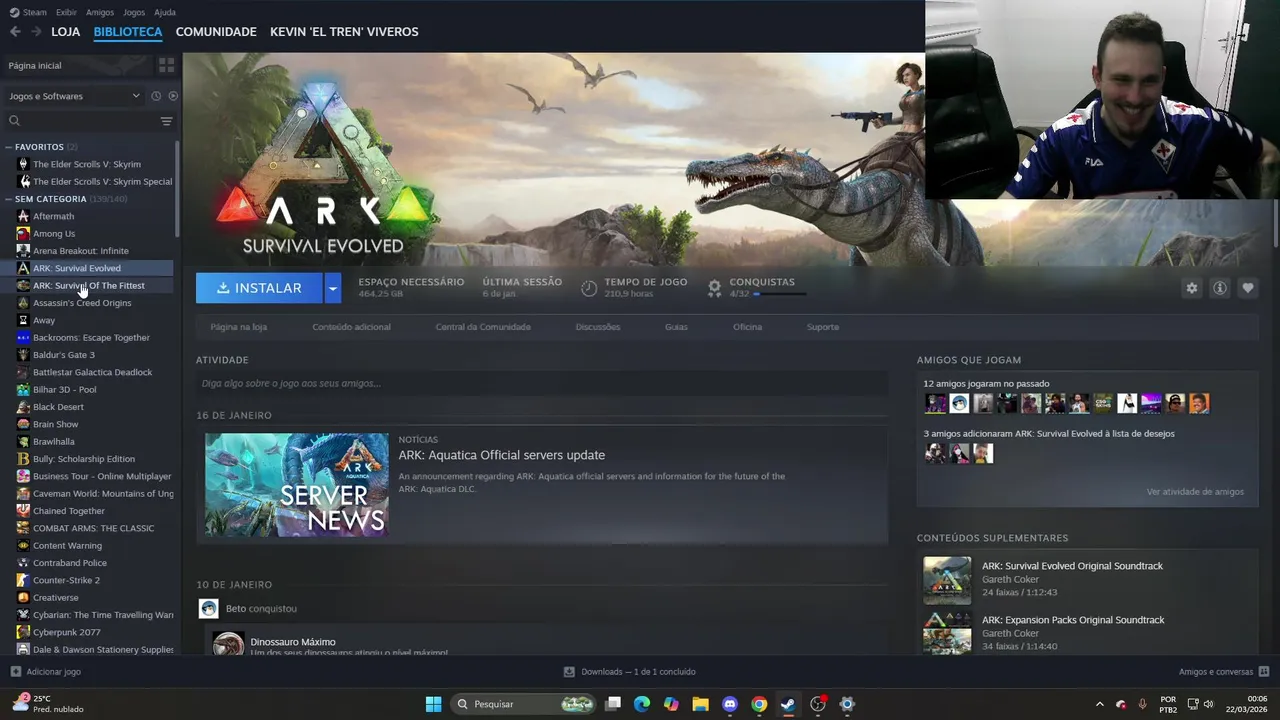The image size is (1280, 720).
Task: Open File Explorer from the taskbar
Action: click(700, 704)
